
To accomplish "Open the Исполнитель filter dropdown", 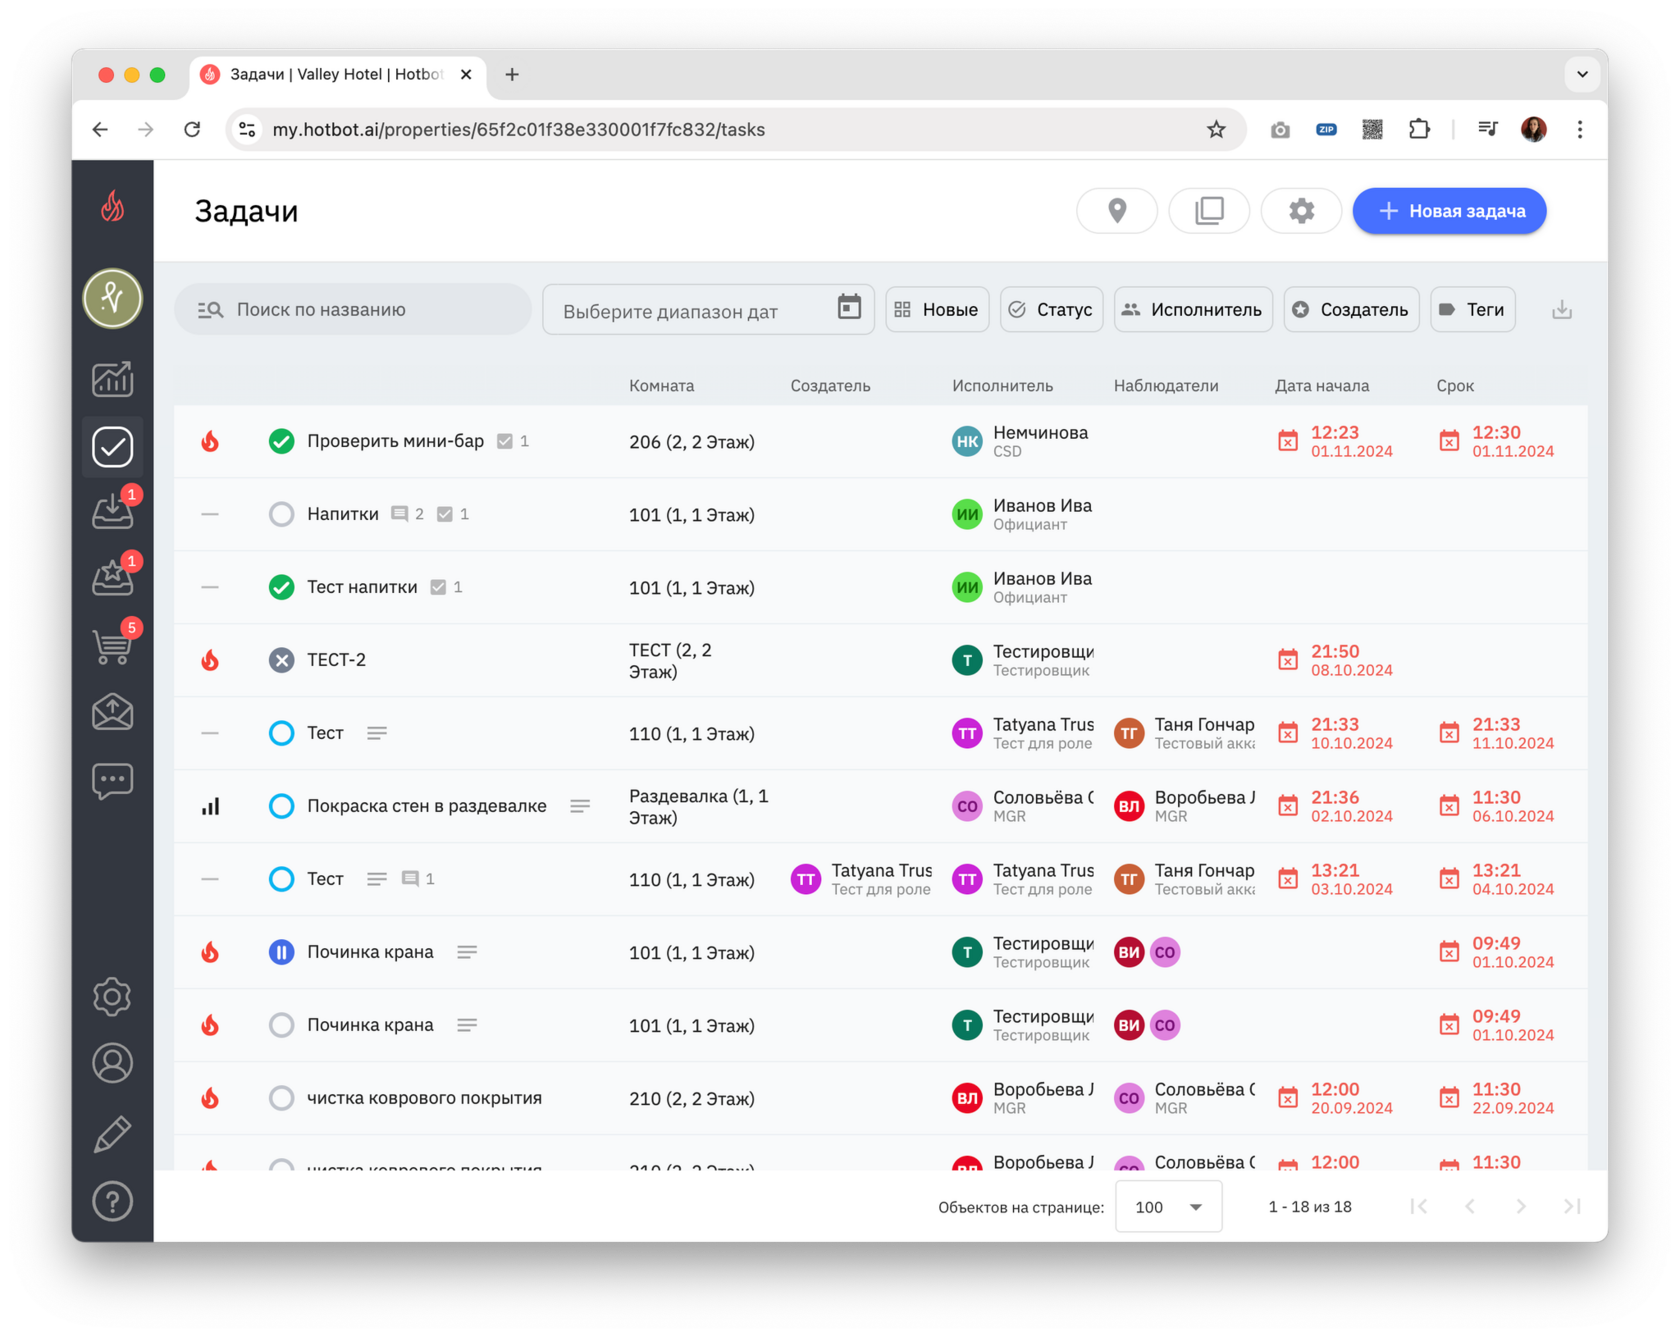I will [x=1193, y=310].
